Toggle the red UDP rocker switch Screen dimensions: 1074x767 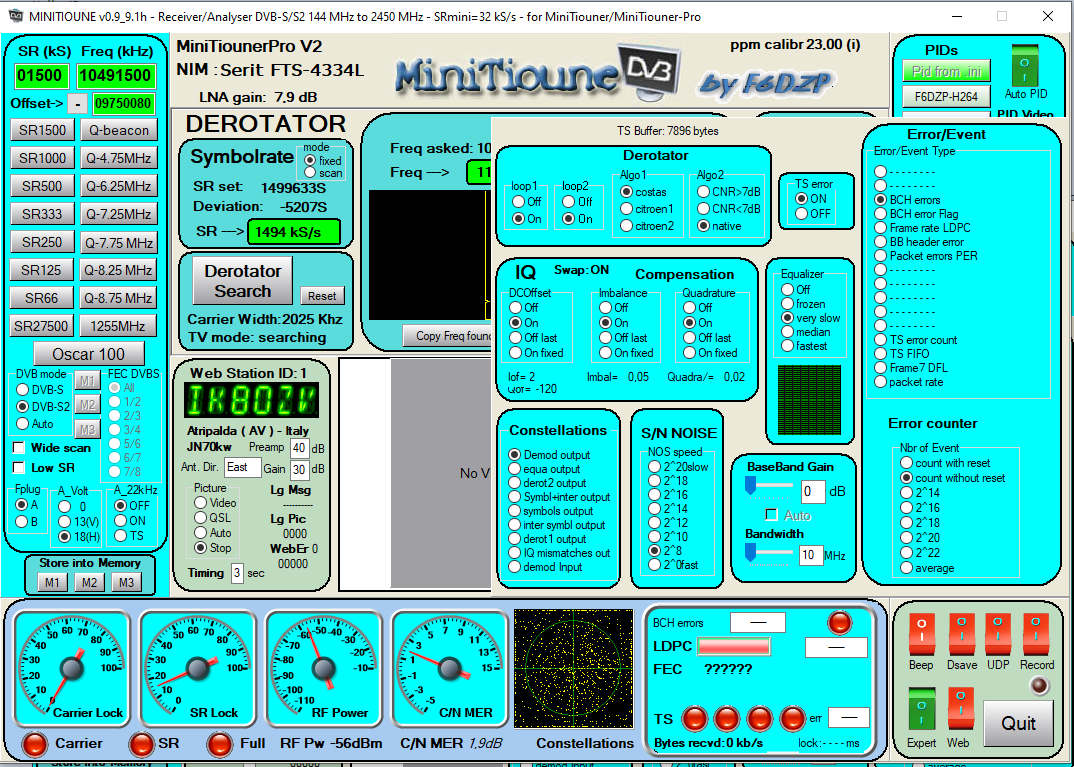point(998,634)
